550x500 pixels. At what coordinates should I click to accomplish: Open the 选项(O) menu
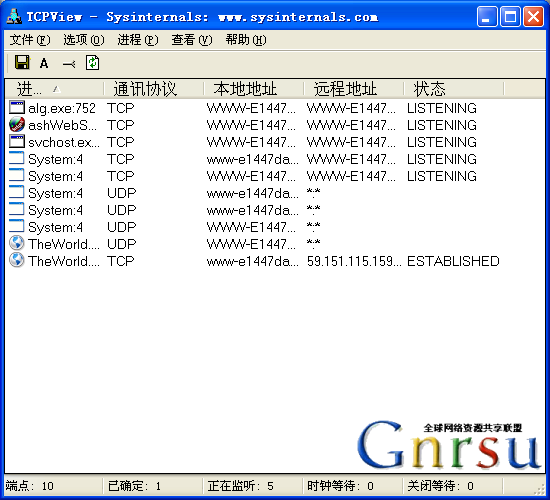[84, 40]
